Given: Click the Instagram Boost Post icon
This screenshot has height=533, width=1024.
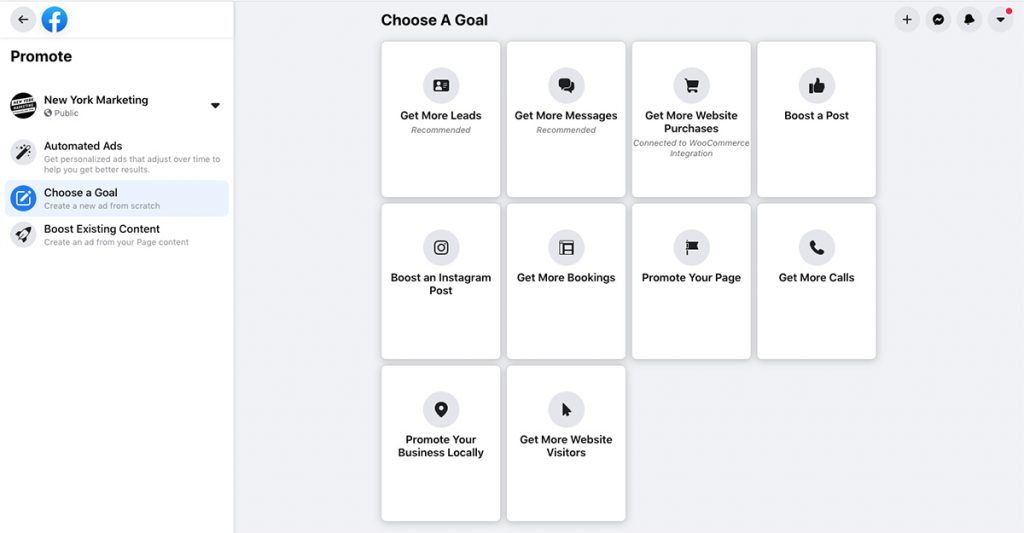Looking at the screenshot, I should click(x=441, y=248).
